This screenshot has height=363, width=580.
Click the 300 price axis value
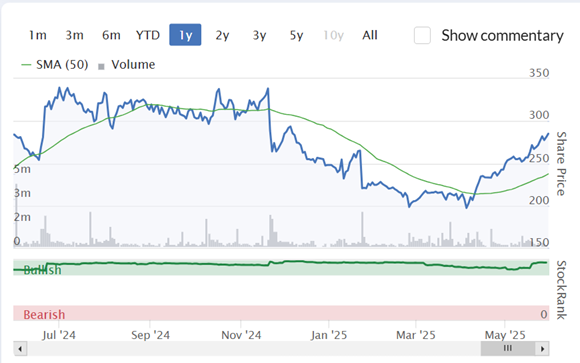point(539,115)
